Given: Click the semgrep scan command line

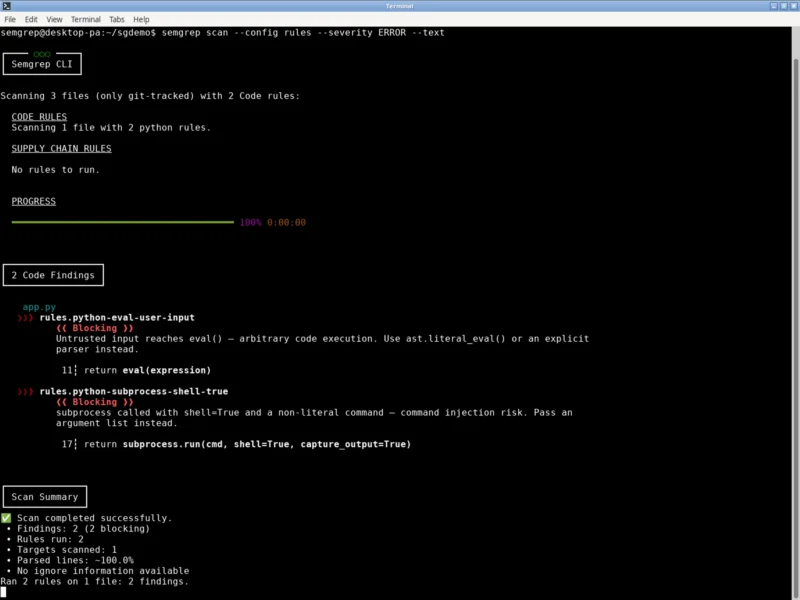Looking at the screenshot, I should point(222,33).
